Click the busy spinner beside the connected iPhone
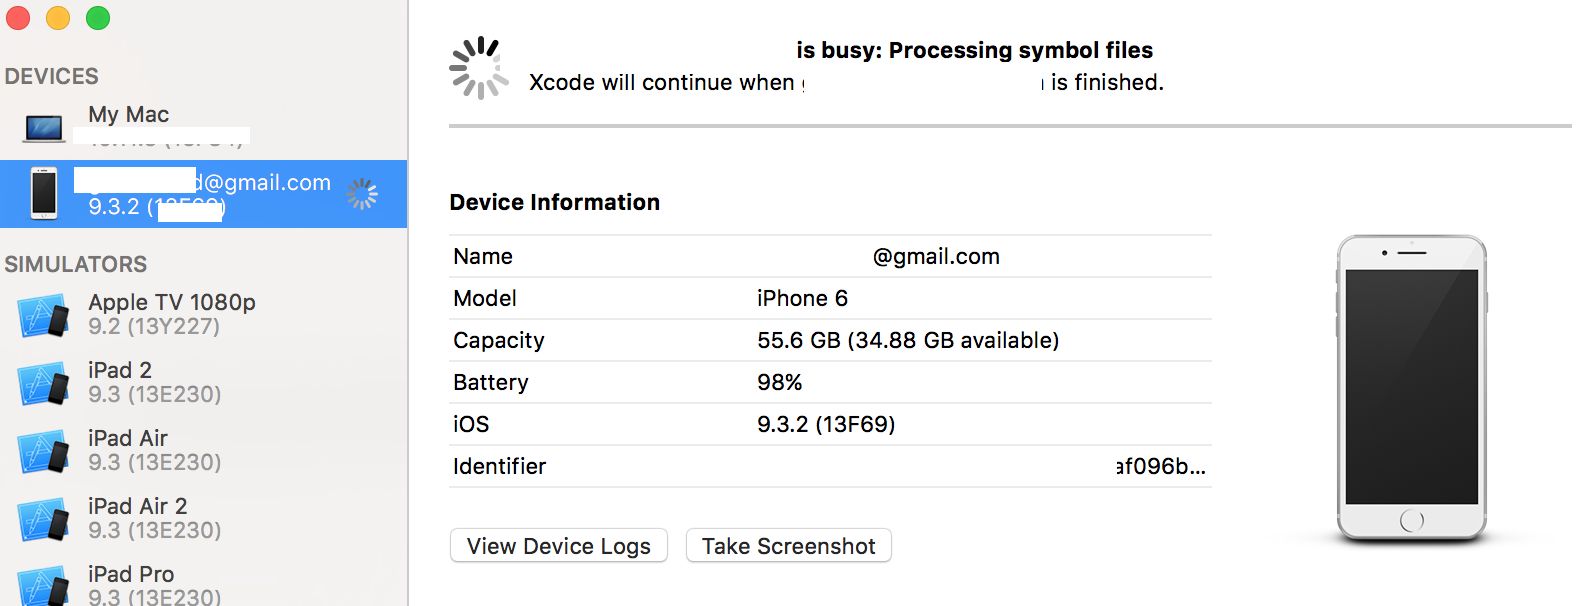The width and height of the screenshot is (1576, 606). pyautogui.click(x=362, y=194)
